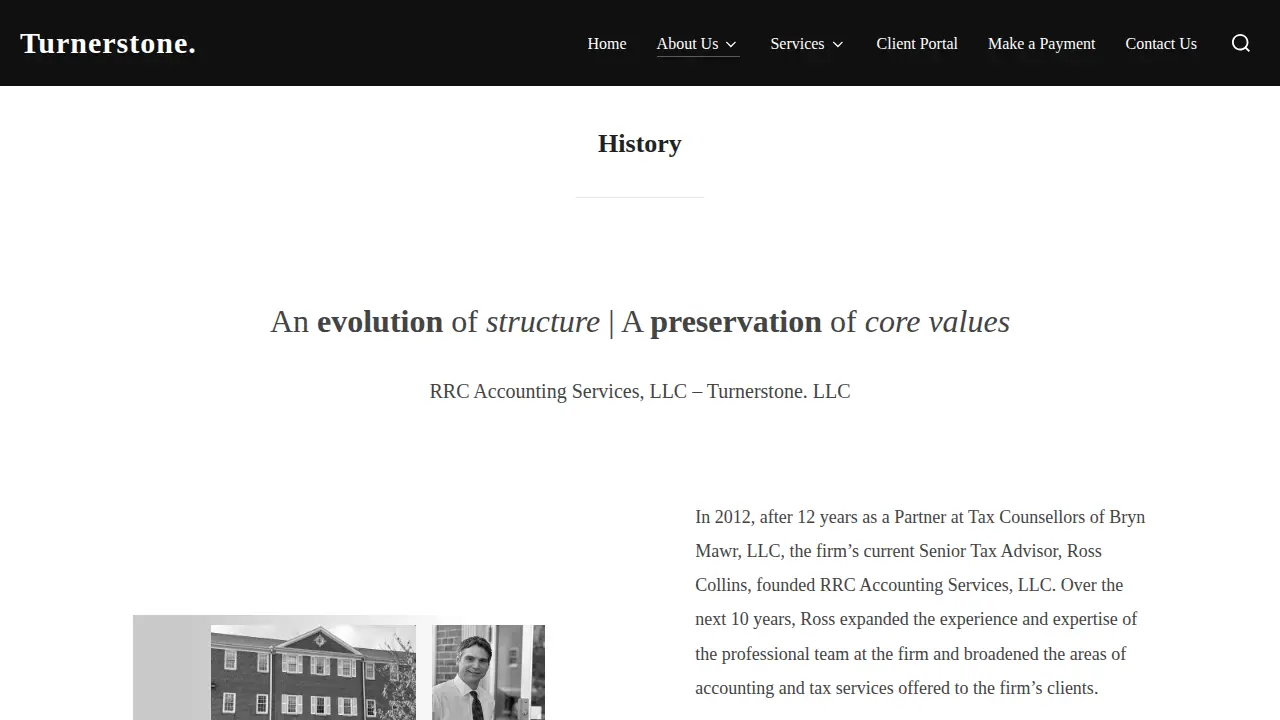1280x720 pixels.
Task: Click the 'RRC Accounting Services, LLC – Turnerstone. LLC' subtitle
Action: 640,391
